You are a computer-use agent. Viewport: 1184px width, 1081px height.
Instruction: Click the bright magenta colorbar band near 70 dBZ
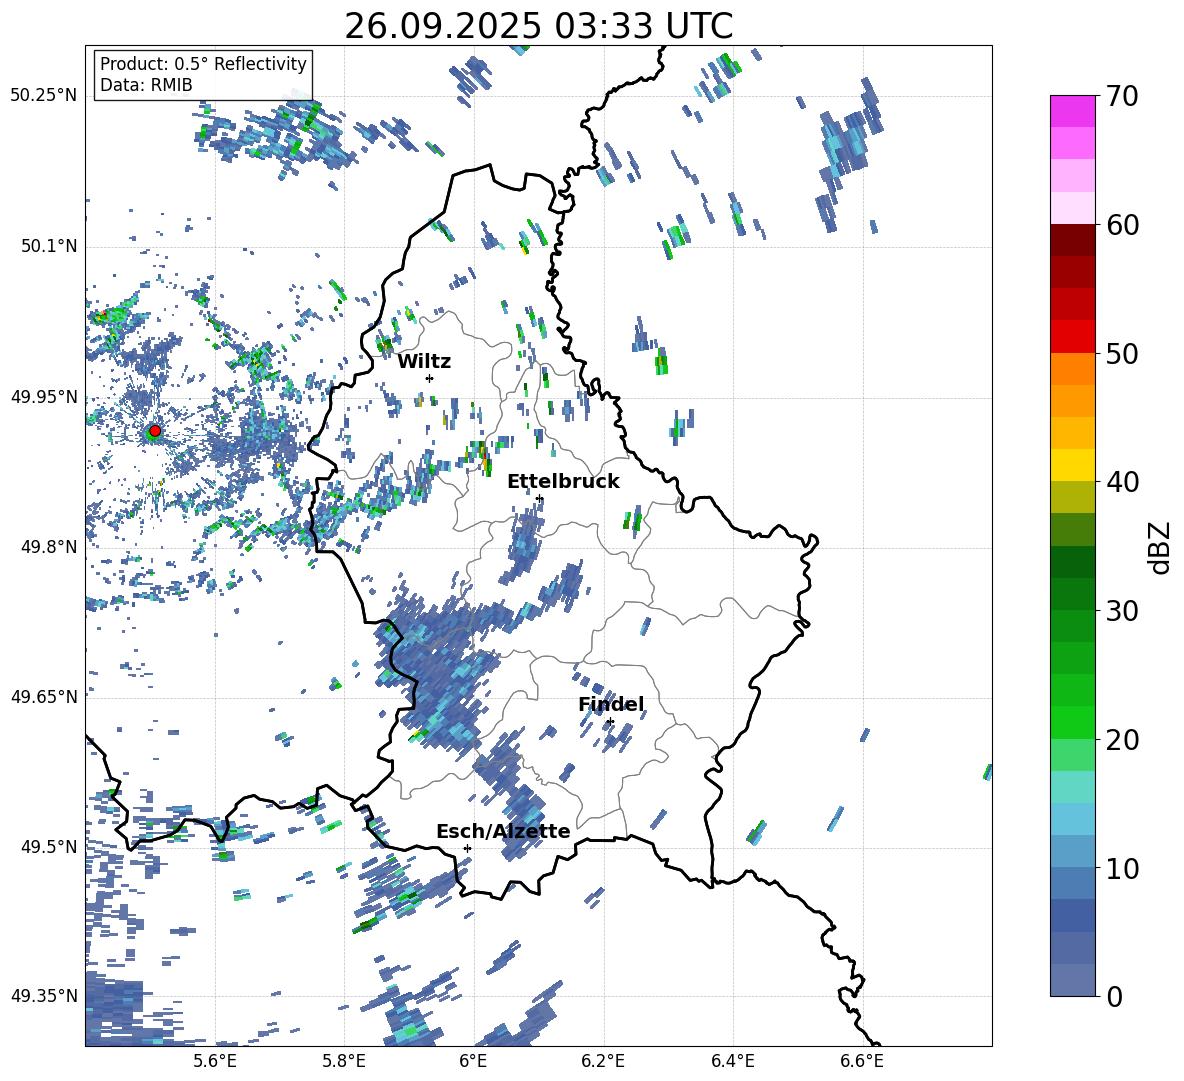(x=1072, y=111)
